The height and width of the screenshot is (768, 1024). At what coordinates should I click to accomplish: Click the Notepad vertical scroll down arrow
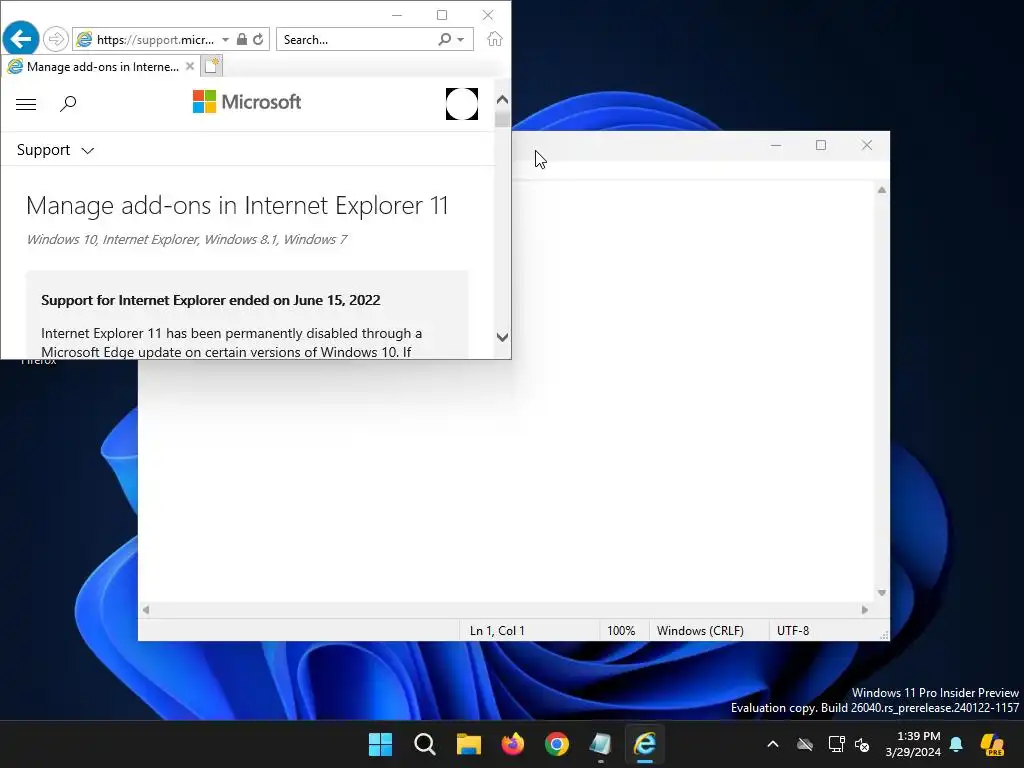[x=882, y=593]
